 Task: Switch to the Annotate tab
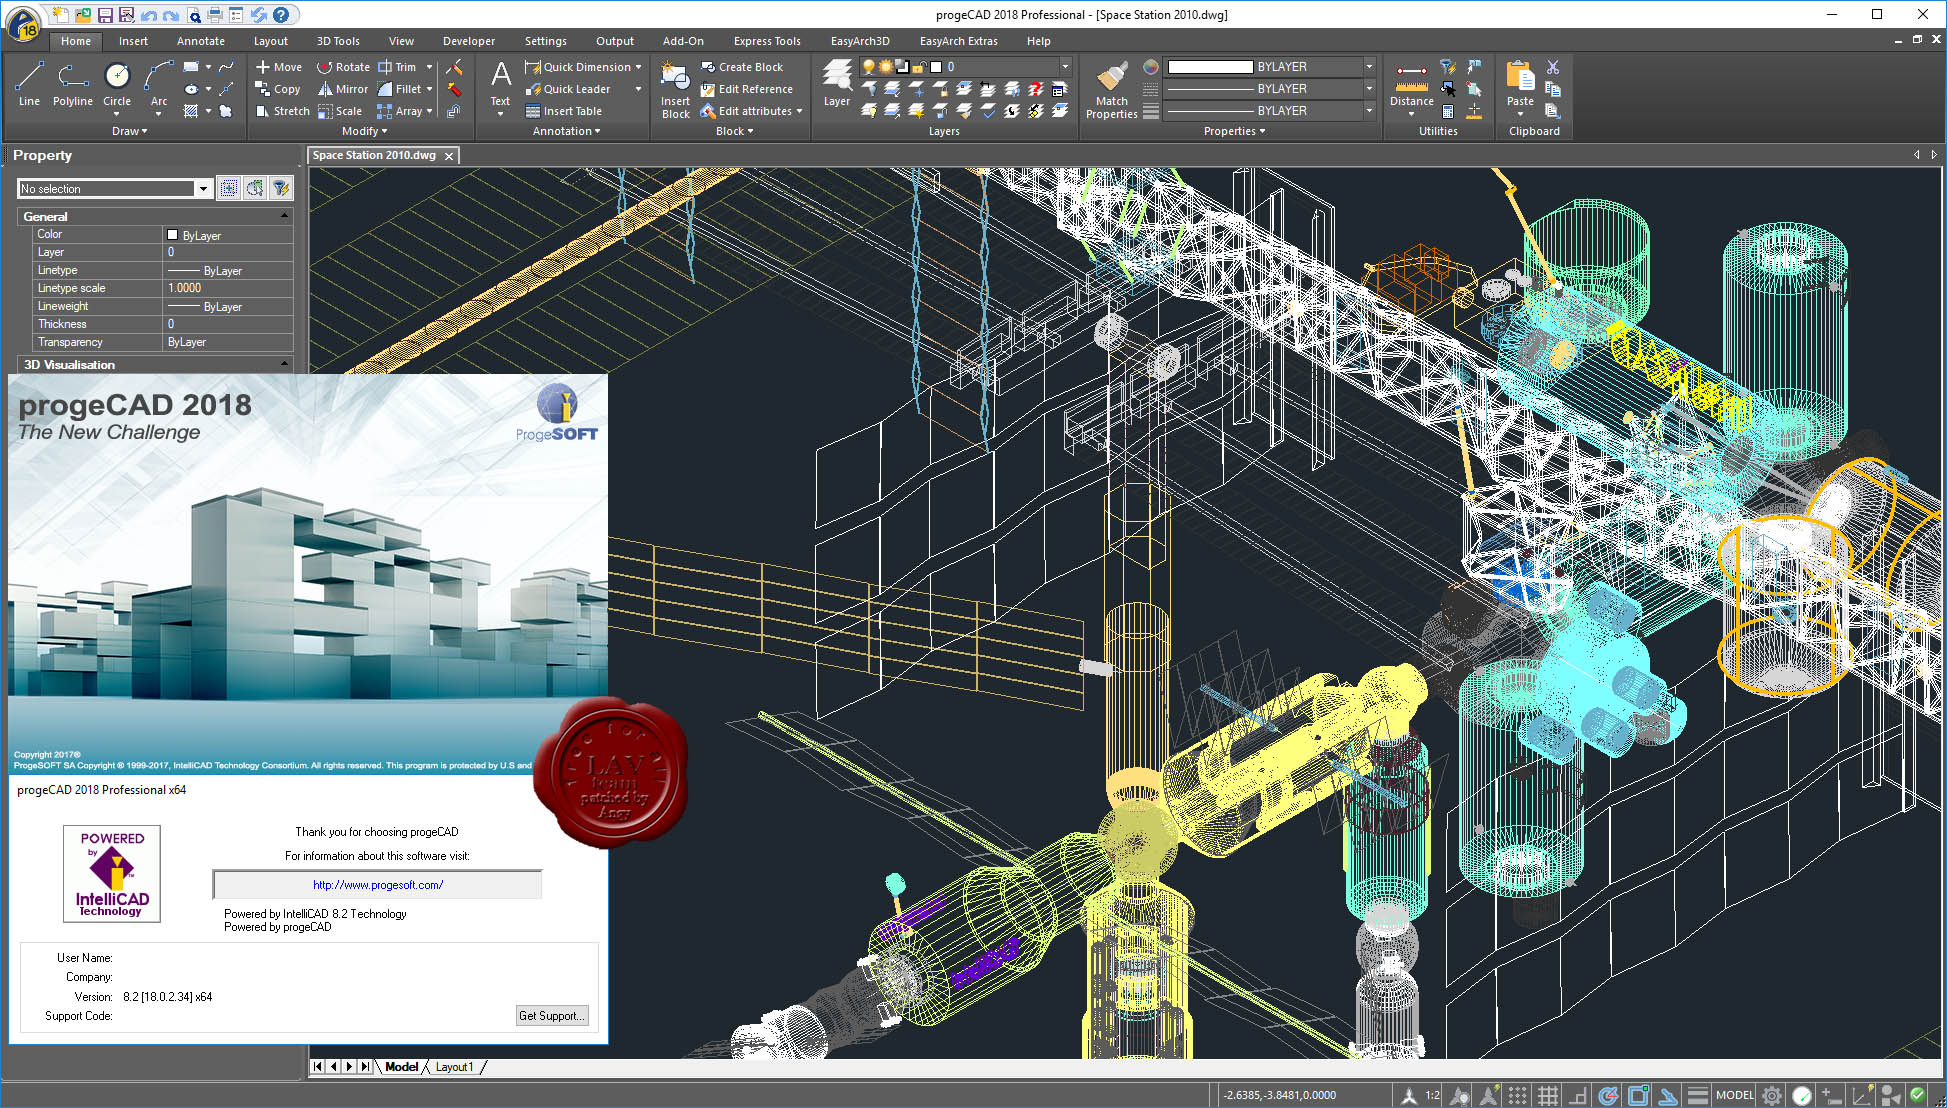pyautogui.click(x=200, y=41)
